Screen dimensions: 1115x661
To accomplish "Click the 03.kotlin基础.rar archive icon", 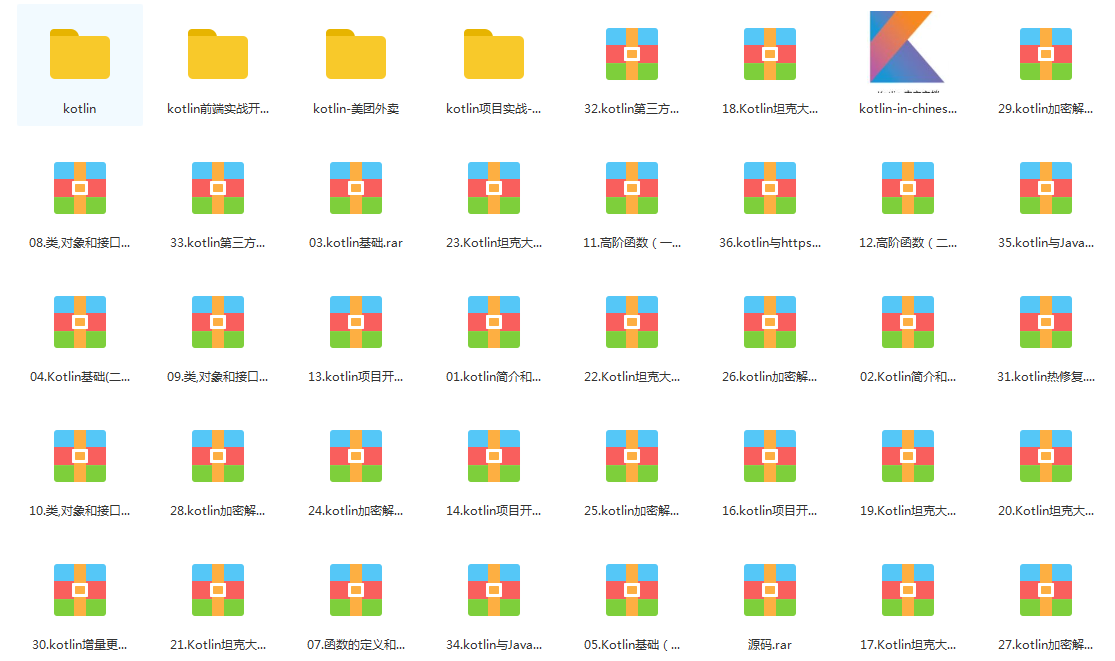I will [356, 188].
